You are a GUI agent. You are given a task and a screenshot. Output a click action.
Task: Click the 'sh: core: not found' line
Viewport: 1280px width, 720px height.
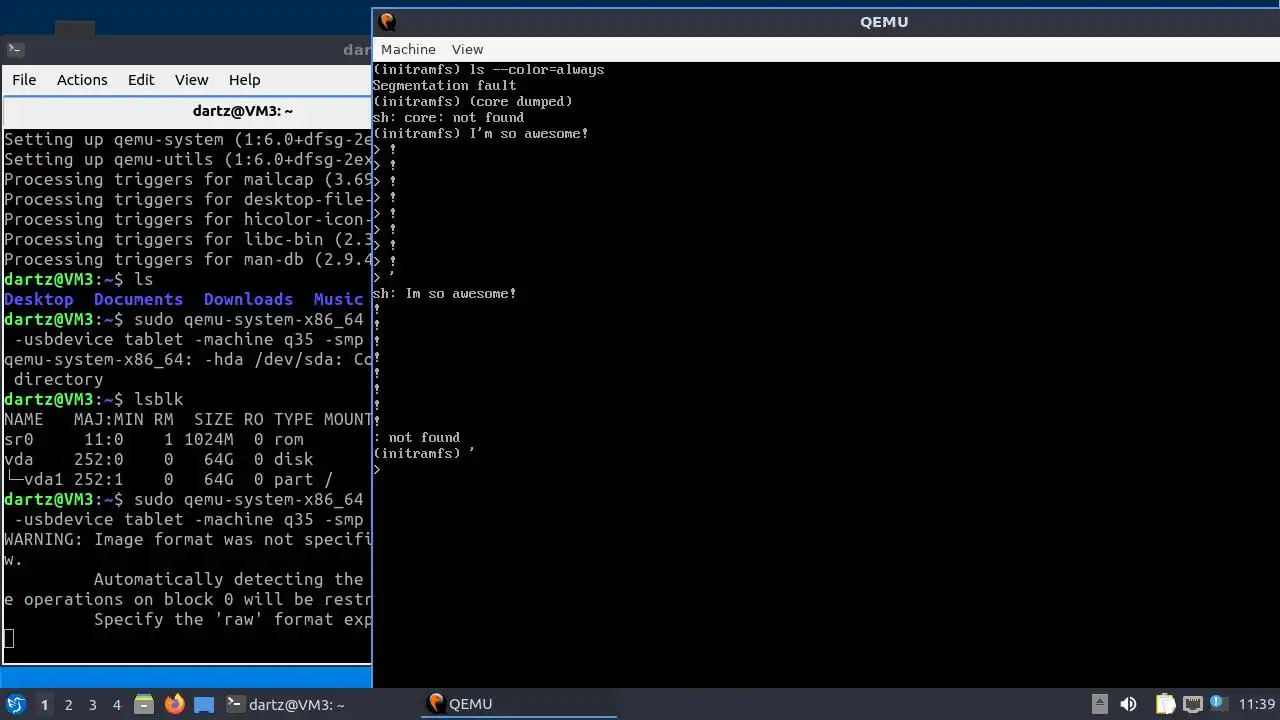448,117
